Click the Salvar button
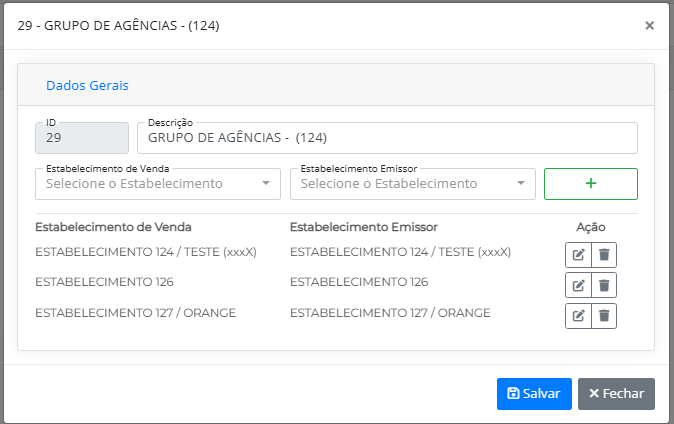Screen dimensions: 674x424 coord(534,394)
